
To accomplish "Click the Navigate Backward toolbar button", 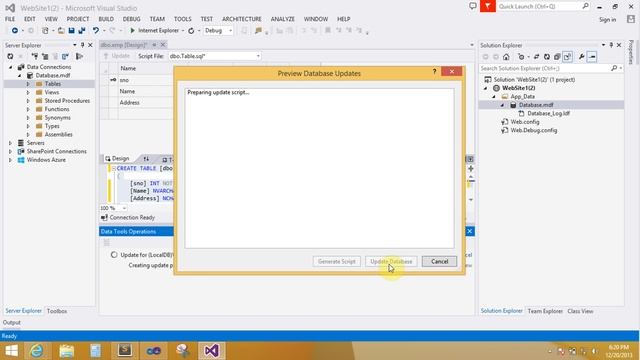I will (x=15, y=31).
